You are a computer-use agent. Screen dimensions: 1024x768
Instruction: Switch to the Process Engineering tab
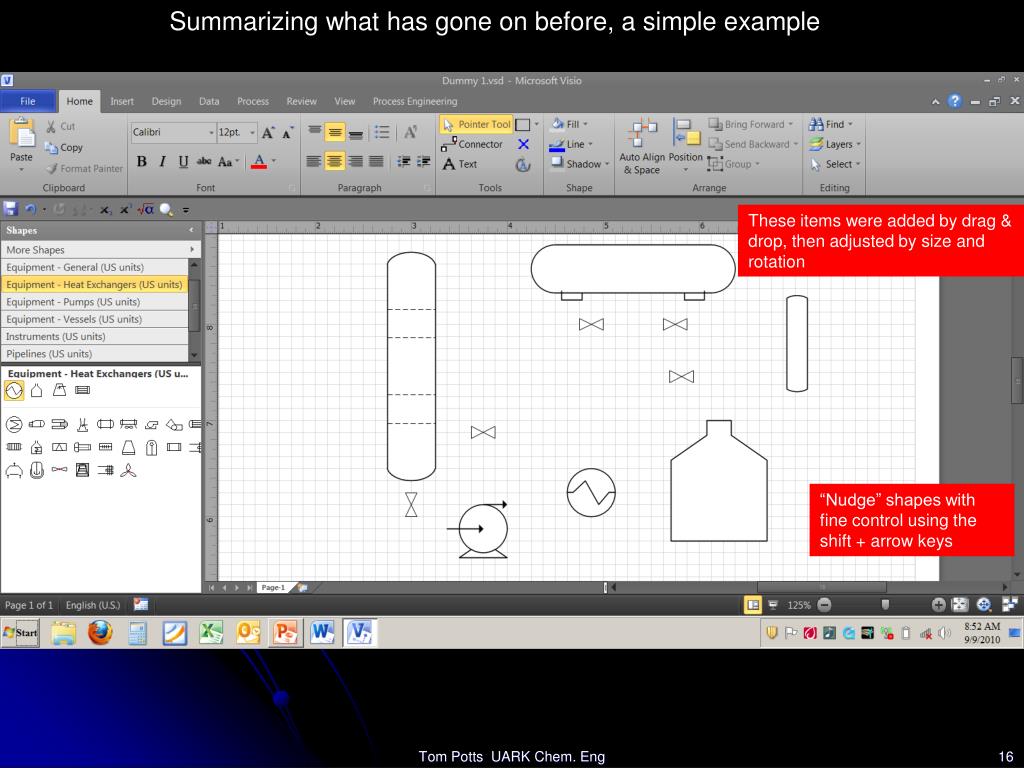tap(415, 101)
